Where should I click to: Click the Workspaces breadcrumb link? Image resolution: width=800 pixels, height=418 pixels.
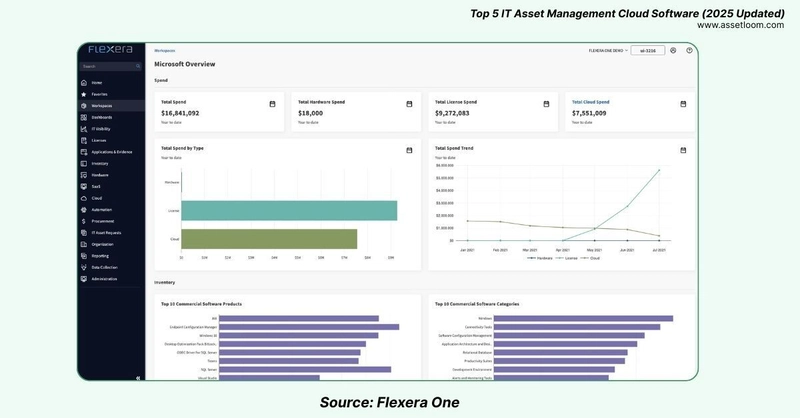coord(165,51)
